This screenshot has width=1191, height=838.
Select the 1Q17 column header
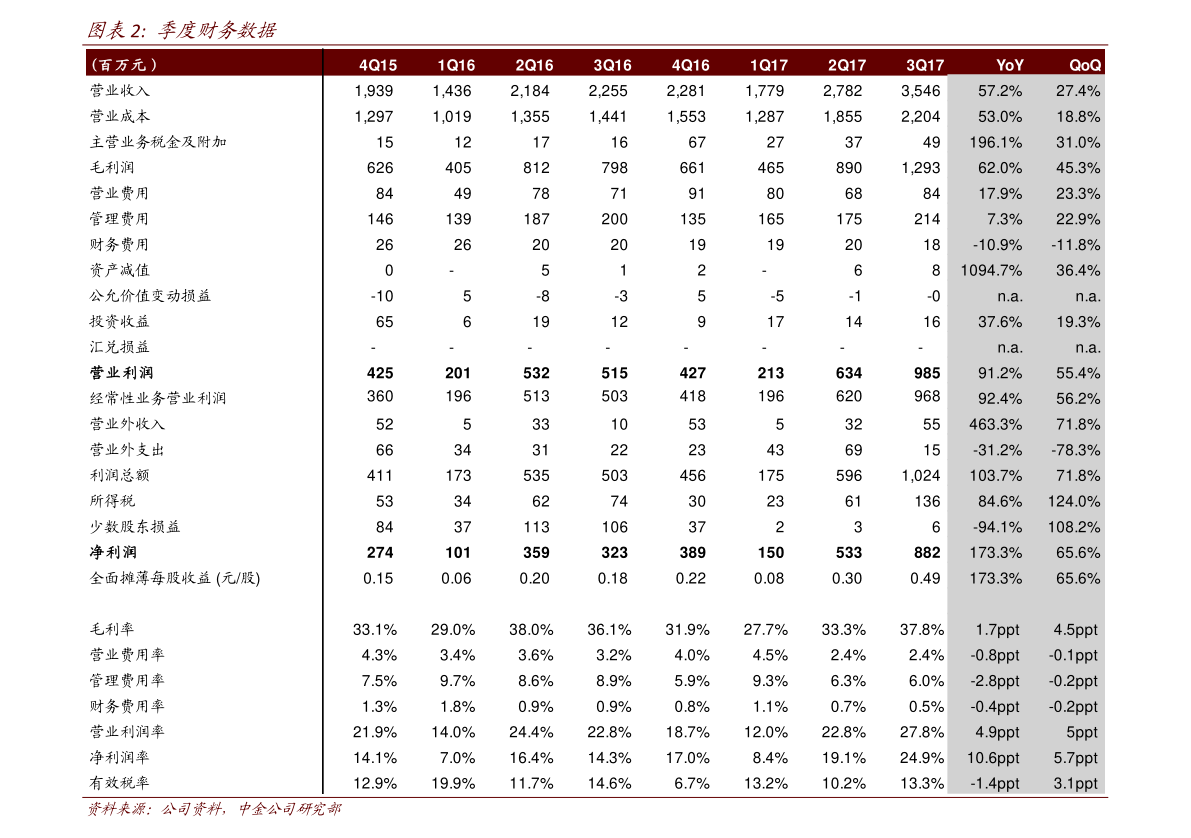(769, 65)
